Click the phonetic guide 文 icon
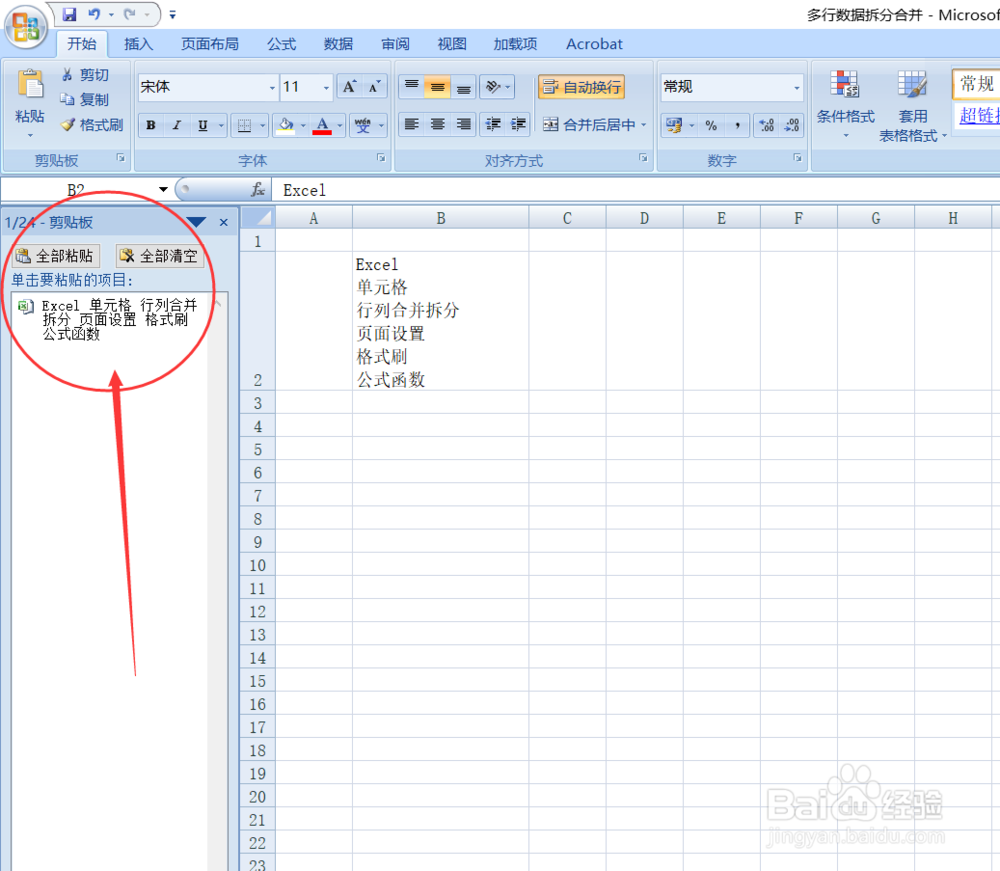The width and height of the screenshot is (1000, 871). point(363,126)
